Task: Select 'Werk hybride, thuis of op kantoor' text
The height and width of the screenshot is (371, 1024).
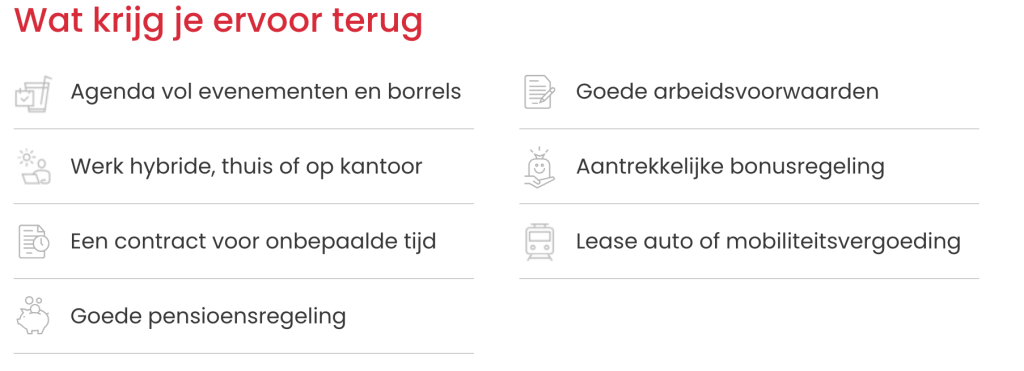Action: click(246, 167)
